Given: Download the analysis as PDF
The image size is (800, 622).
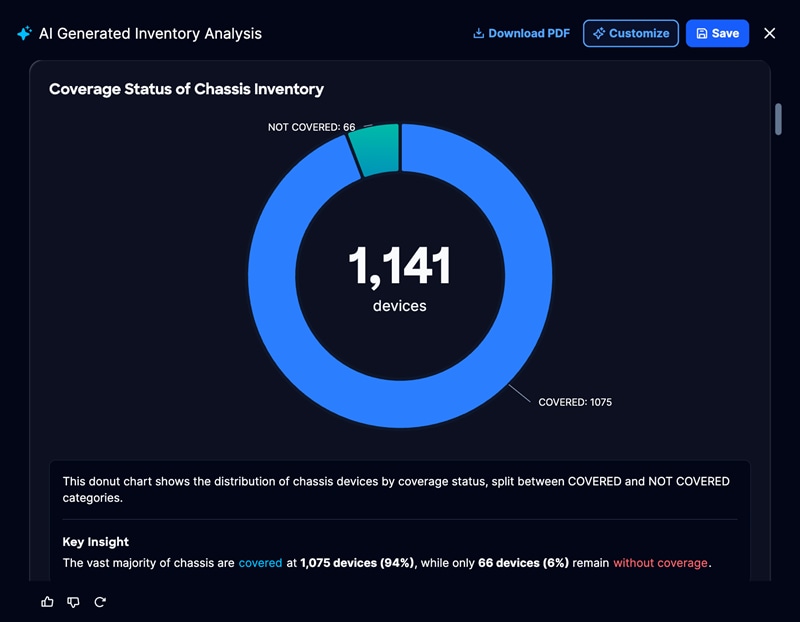Looking at the screenshot, I should [521, 33].
